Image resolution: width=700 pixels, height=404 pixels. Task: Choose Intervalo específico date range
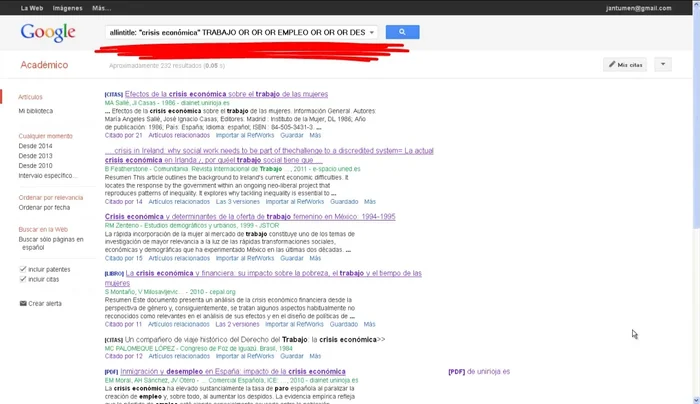coord(47,175)
